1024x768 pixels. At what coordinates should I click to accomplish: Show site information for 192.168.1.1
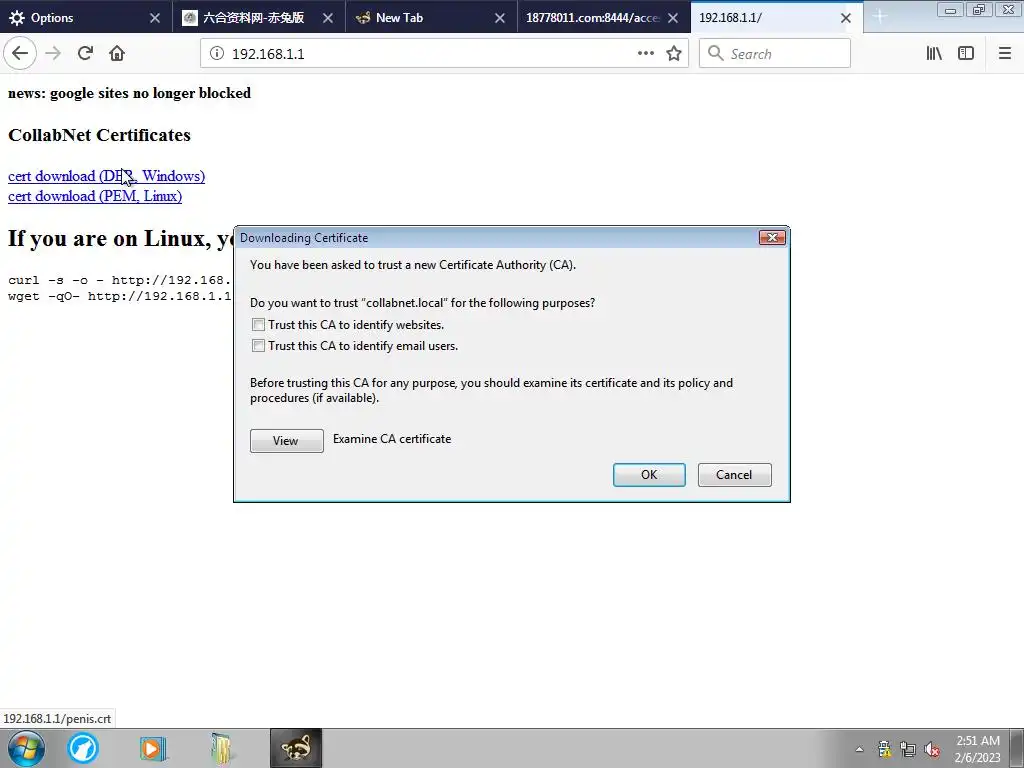tap(217, 54)
